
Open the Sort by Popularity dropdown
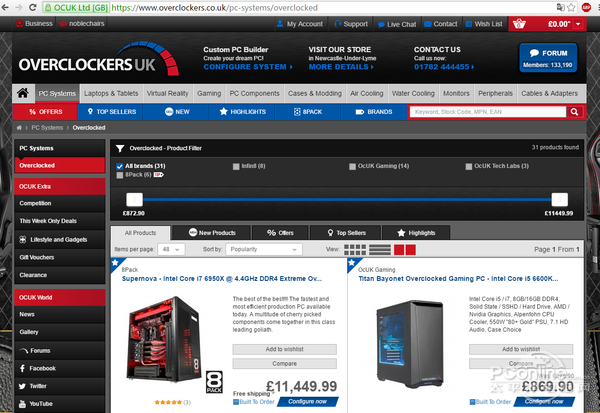click(x=264, y=249)
